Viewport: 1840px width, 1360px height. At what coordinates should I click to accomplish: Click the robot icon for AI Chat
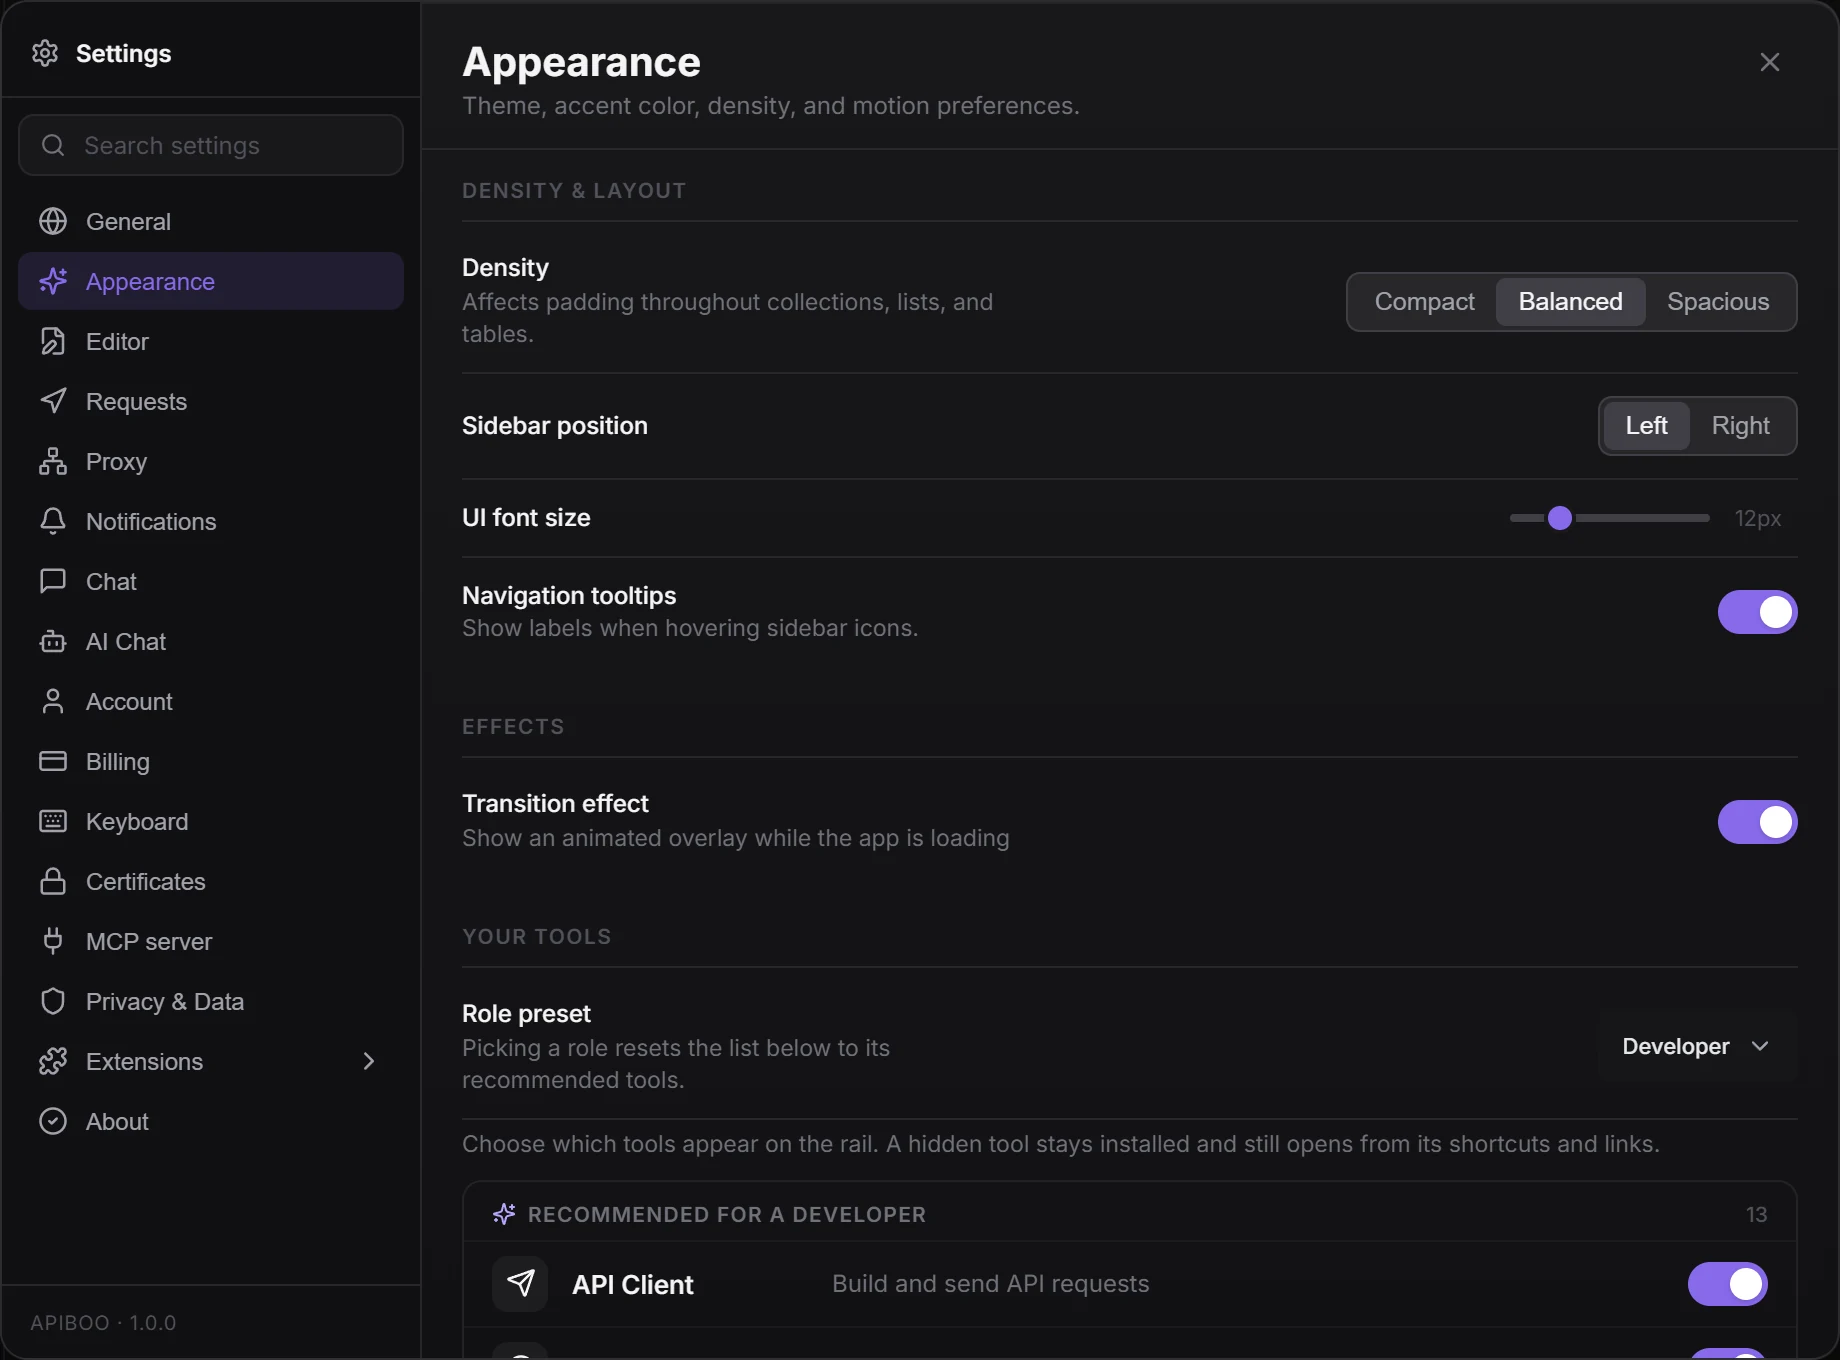[x=53, y=641]
